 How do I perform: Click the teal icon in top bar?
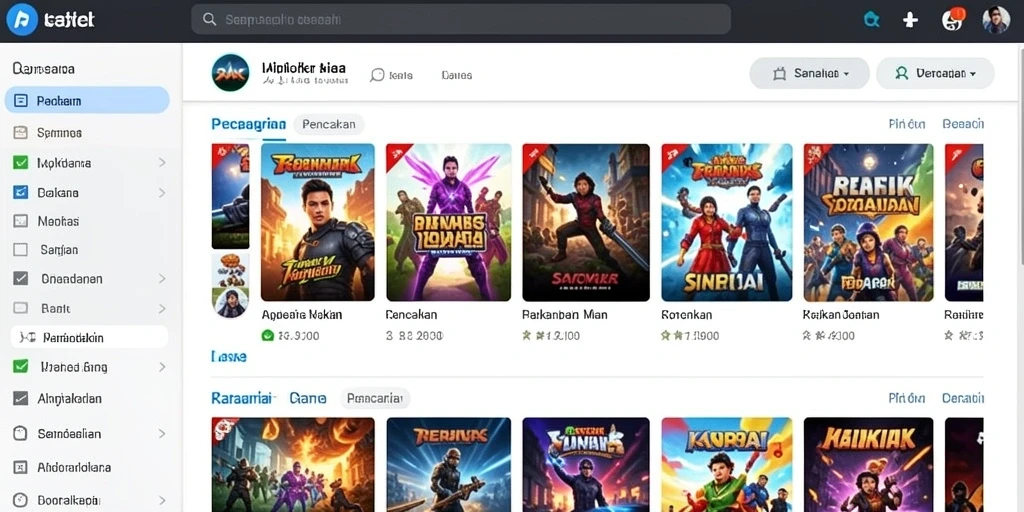(871, 20)
